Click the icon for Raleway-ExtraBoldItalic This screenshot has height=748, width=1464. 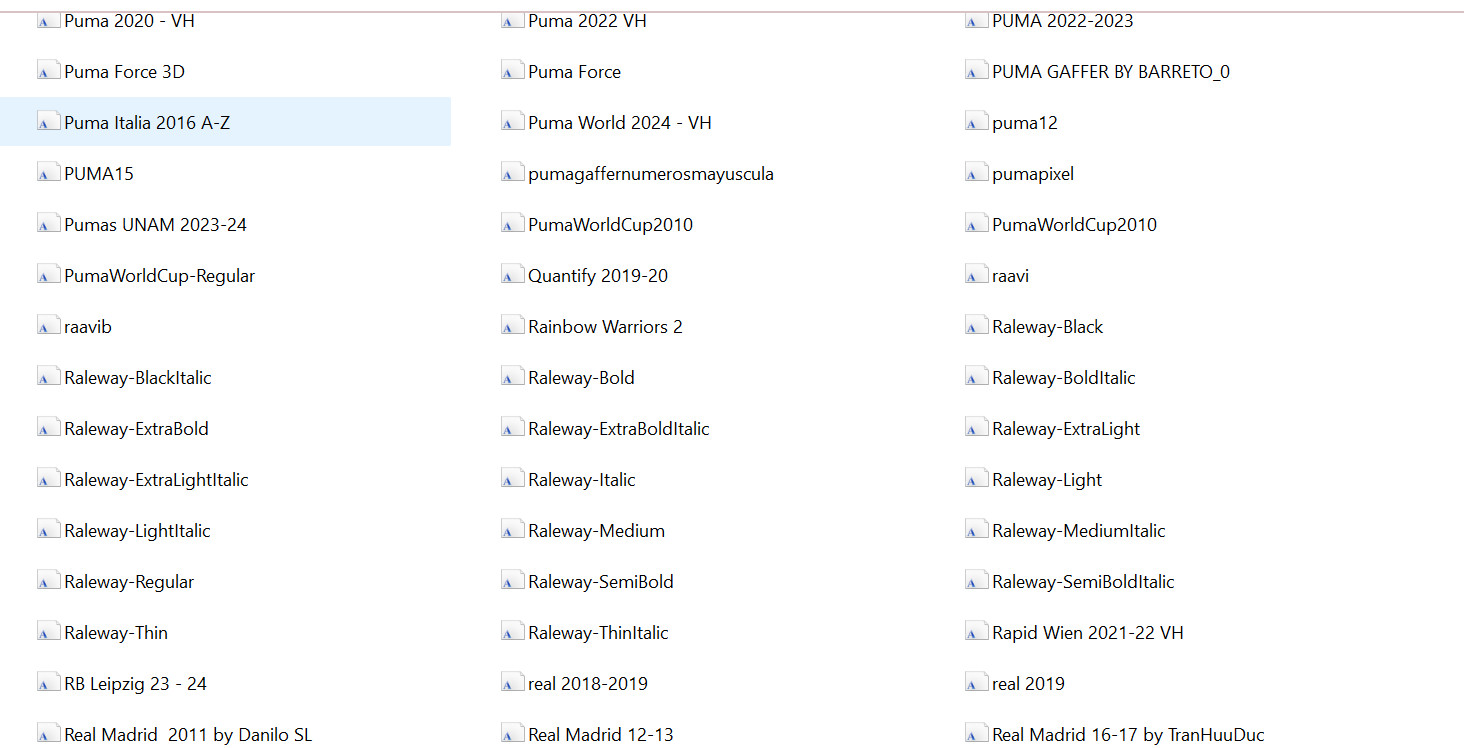tap(512, 428)
